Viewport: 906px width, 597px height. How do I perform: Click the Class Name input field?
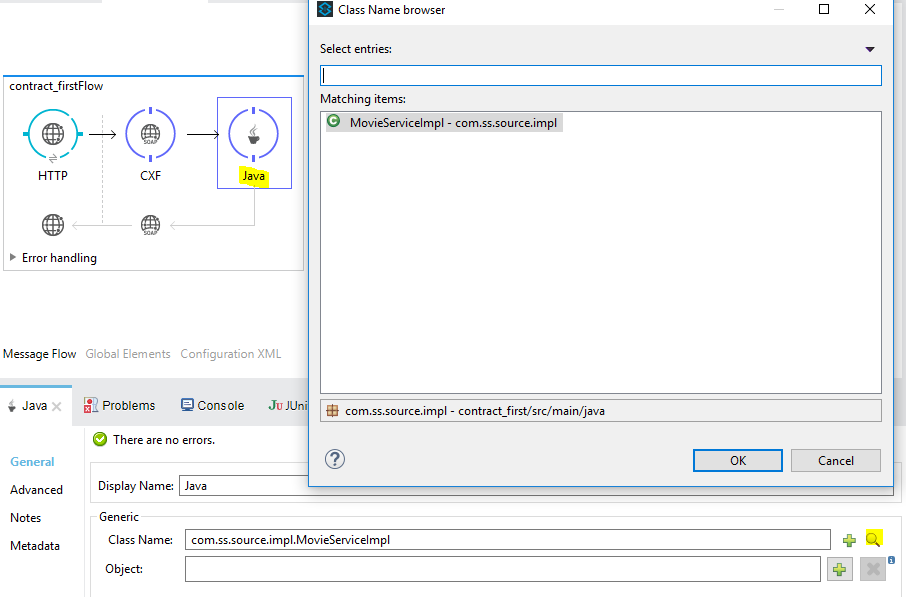(507, 540)
